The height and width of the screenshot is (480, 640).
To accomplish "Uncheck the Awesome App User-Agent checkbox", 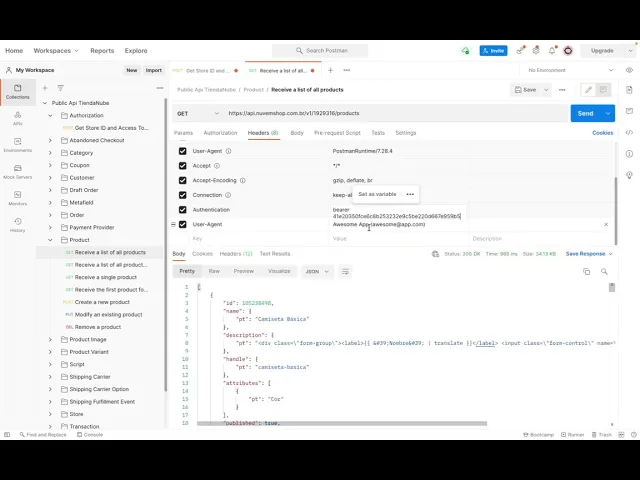I will [182, 224].
